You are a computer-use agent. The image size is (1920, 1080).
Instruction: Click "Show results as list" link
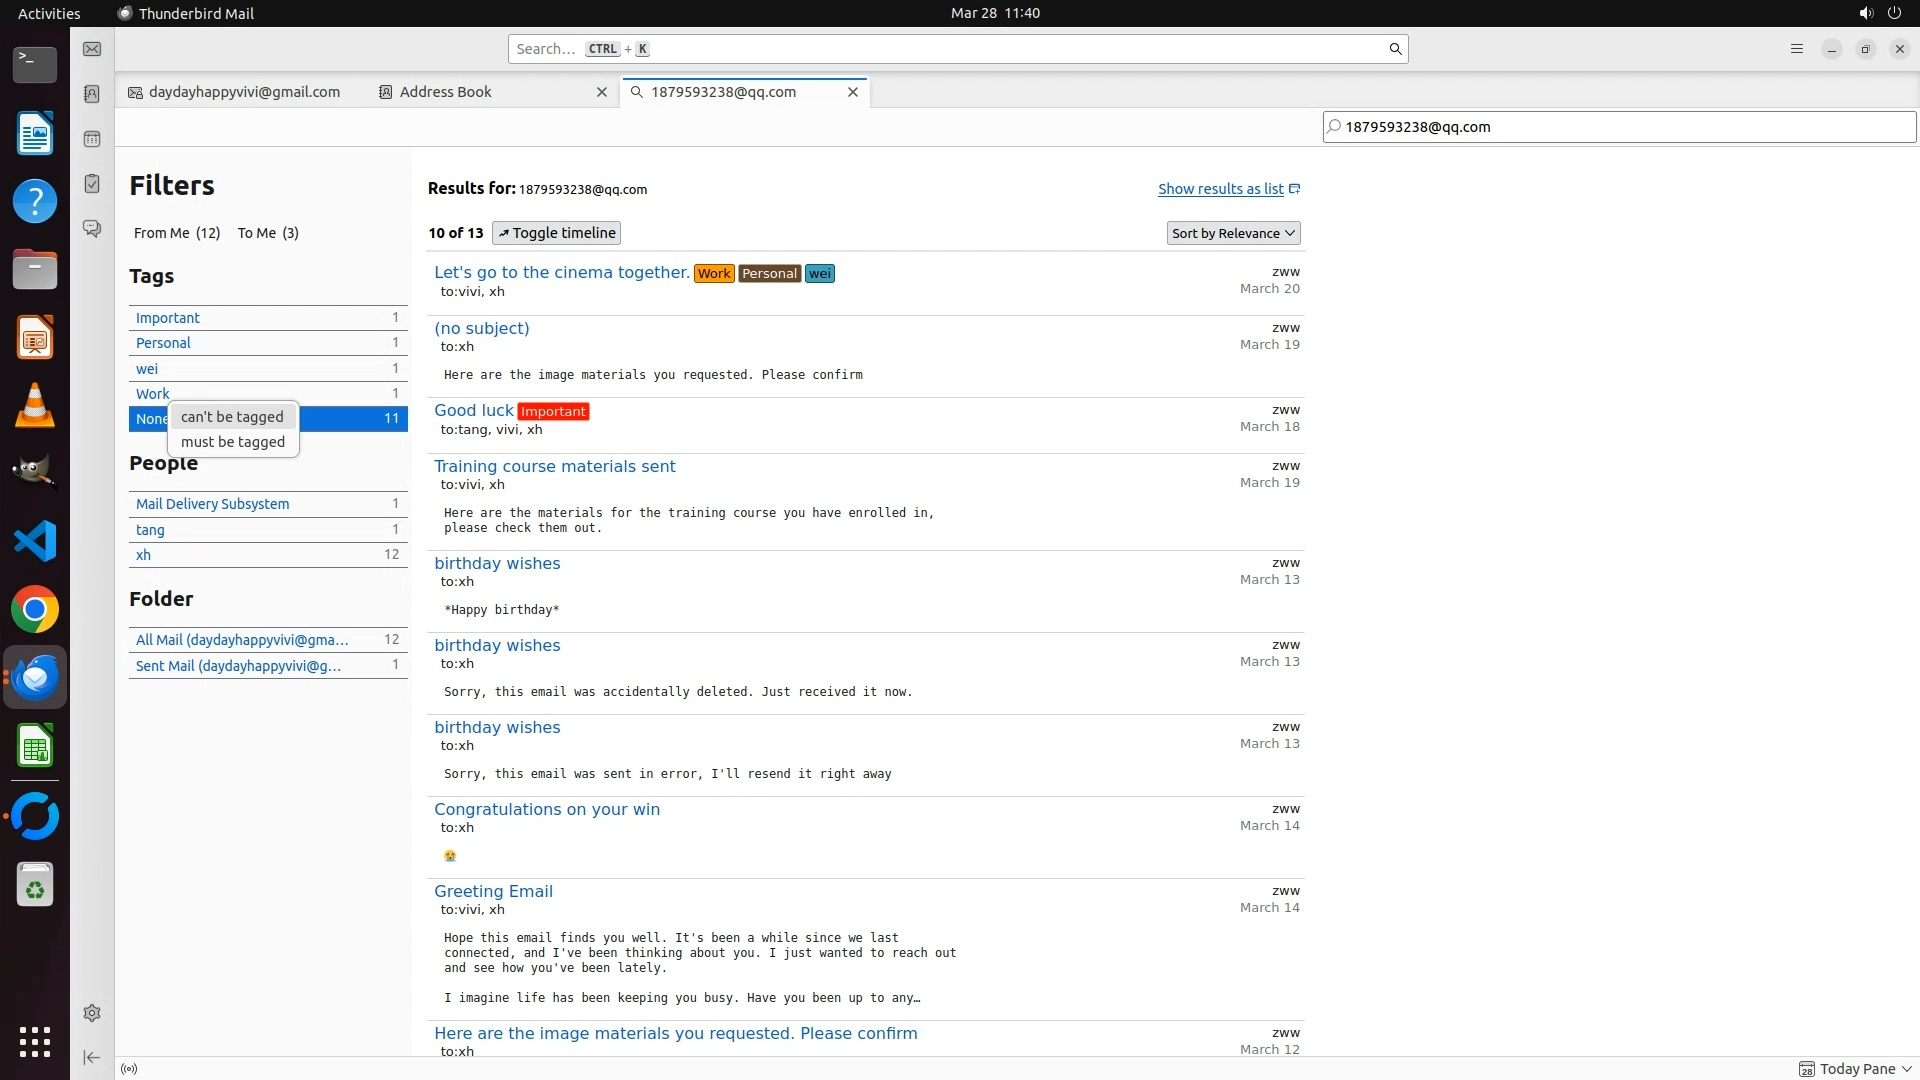(x=1221, y=189)
